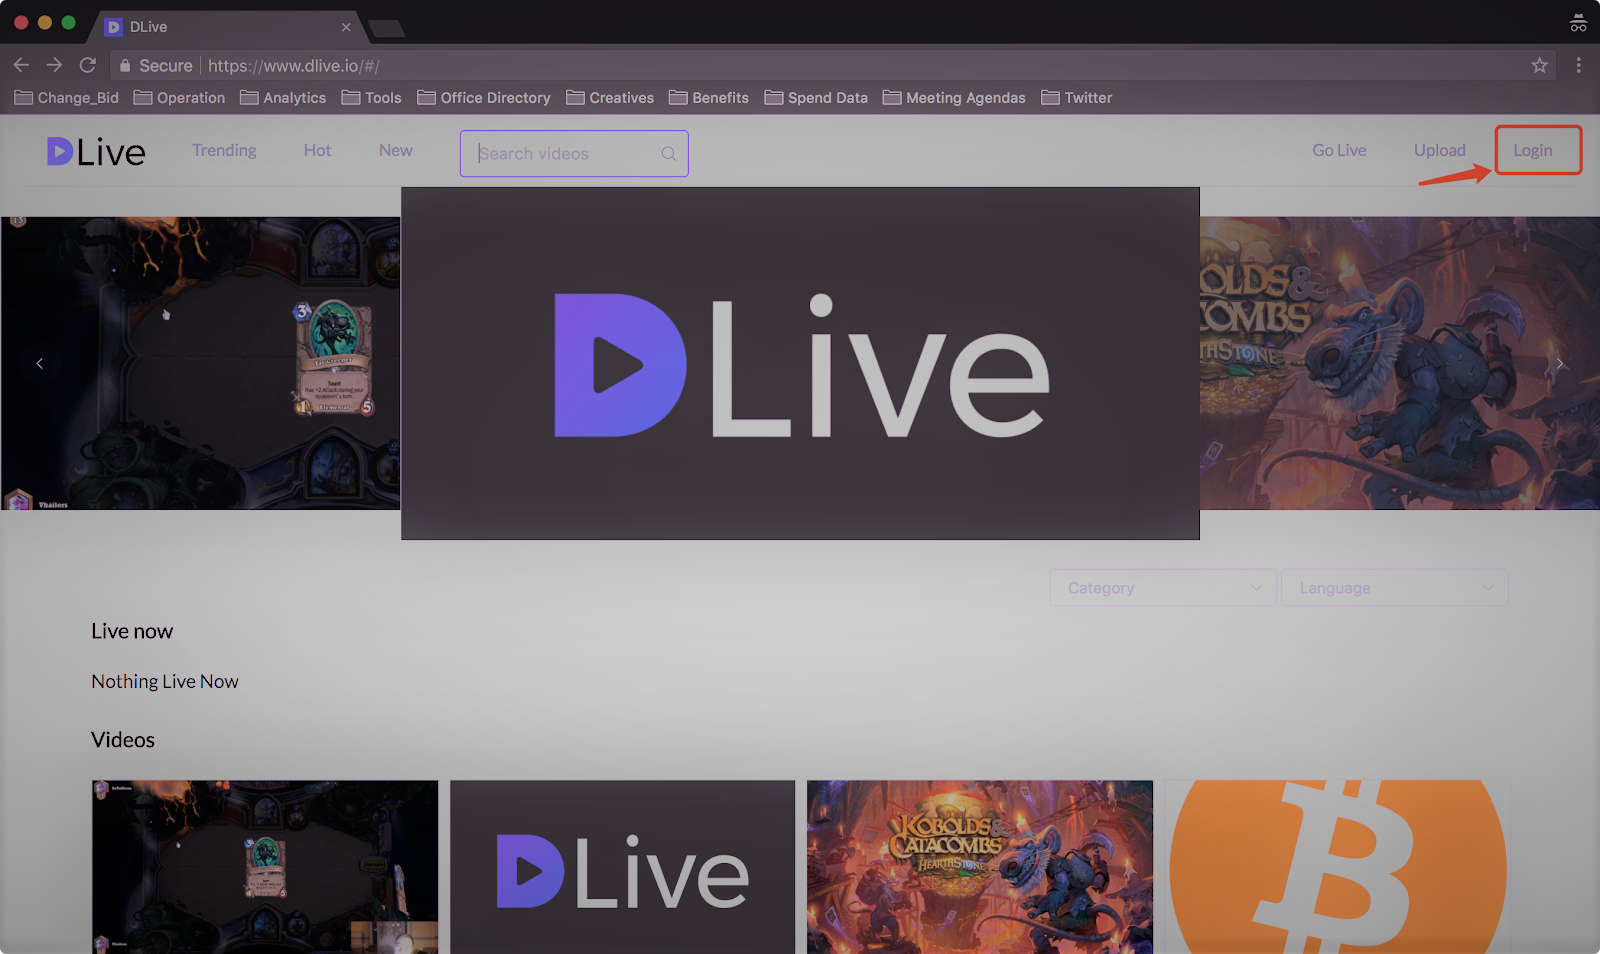The width and height of the screenshot is (1600, 954).
Task: Expand the Language dropdown
Action: (x=1395, y=588)
